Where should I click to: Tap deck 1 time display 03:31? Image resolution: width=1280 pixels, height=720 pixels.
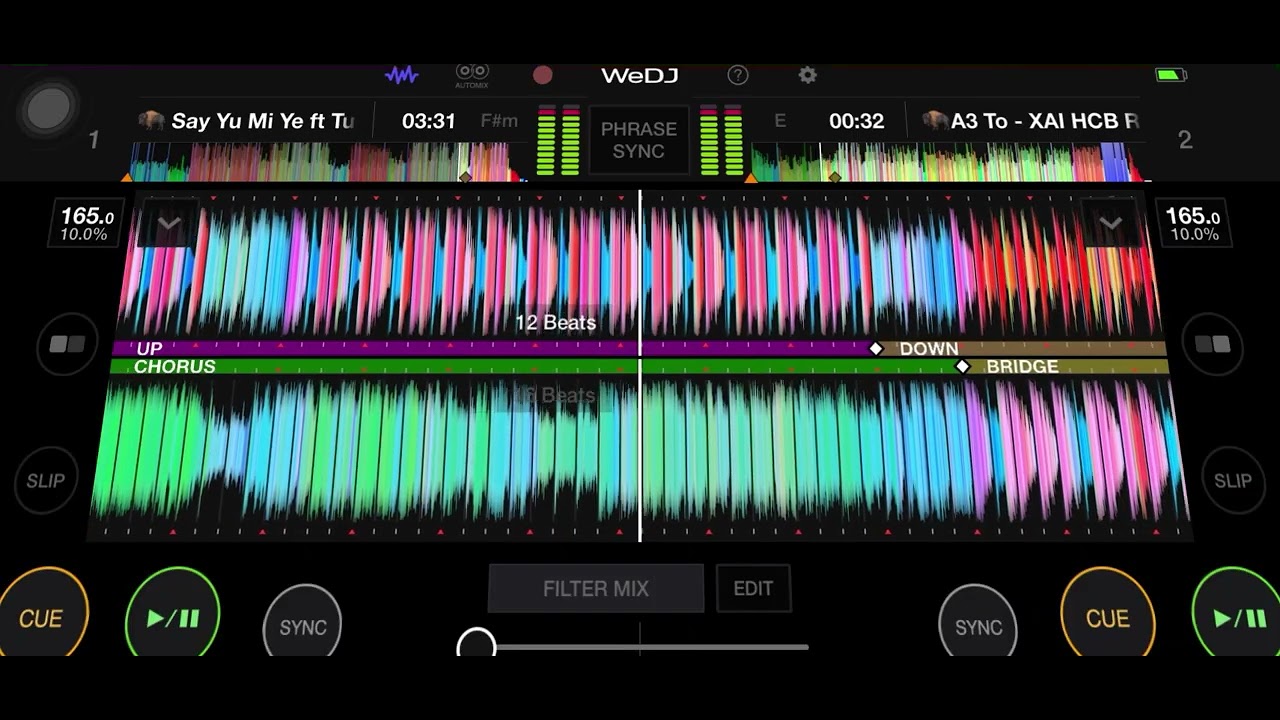click(x=429, y=121)
